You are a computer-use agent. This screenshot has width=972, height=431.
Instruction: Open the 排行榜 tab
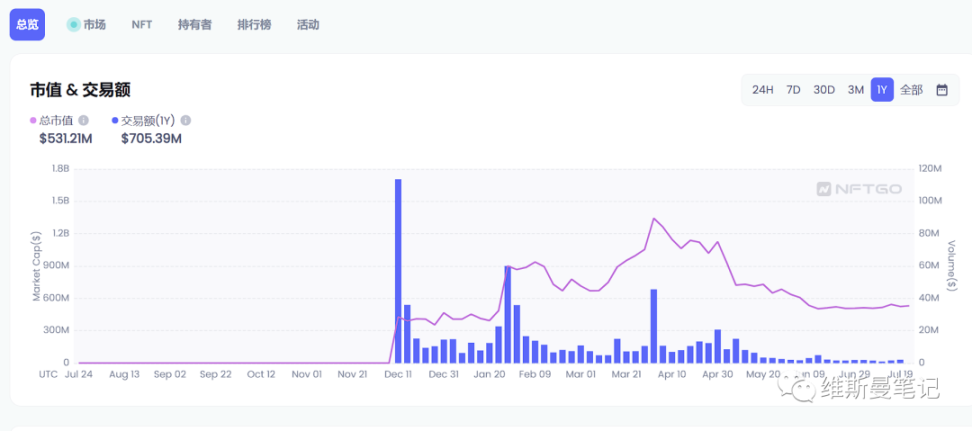[x=254, y=24]
